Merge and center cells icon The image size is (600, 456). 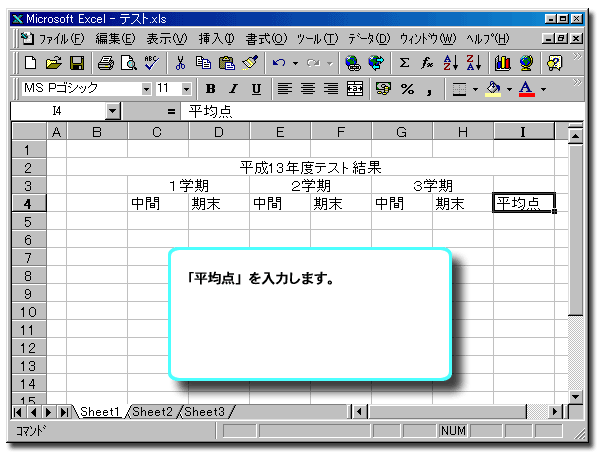point(355,89)
